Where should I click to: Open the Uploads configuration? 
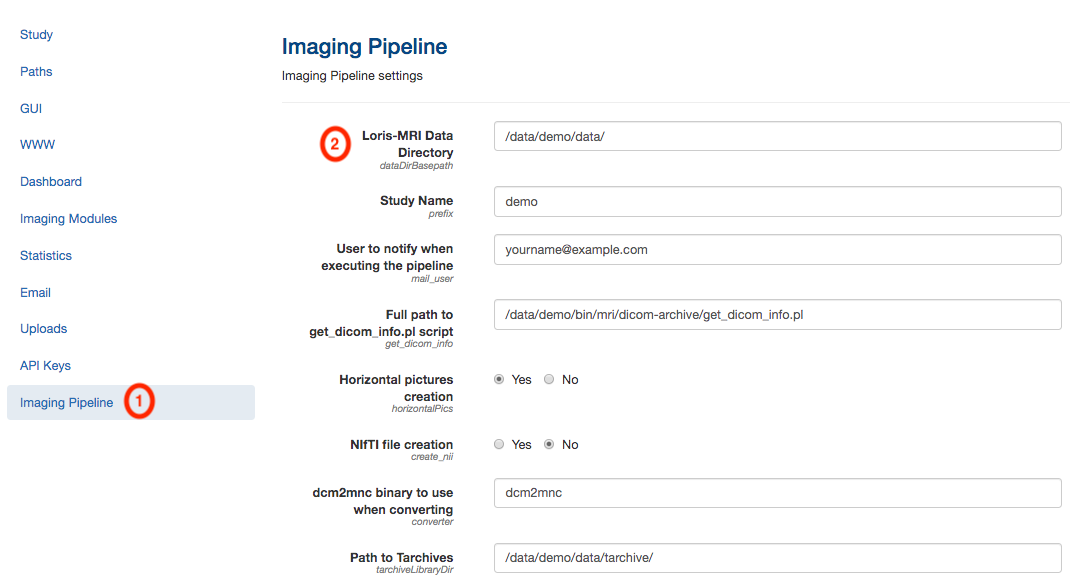[x=44, y=328]
